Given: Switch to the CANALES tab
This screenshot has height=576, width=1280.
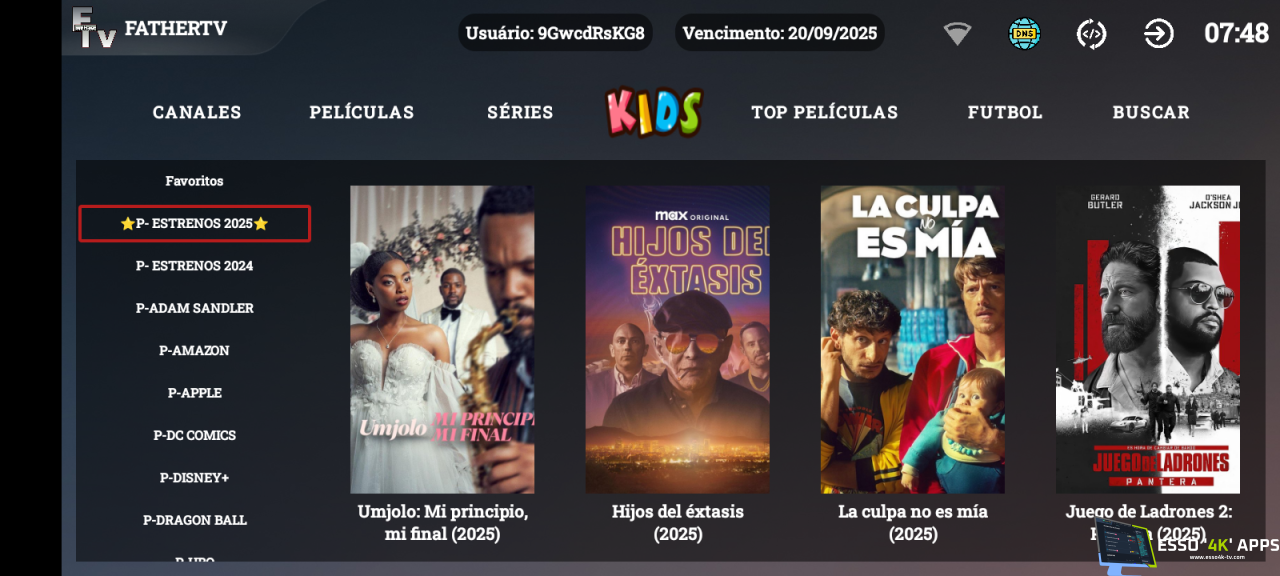Looking at the screenshot, I should [x=197, y=112].
